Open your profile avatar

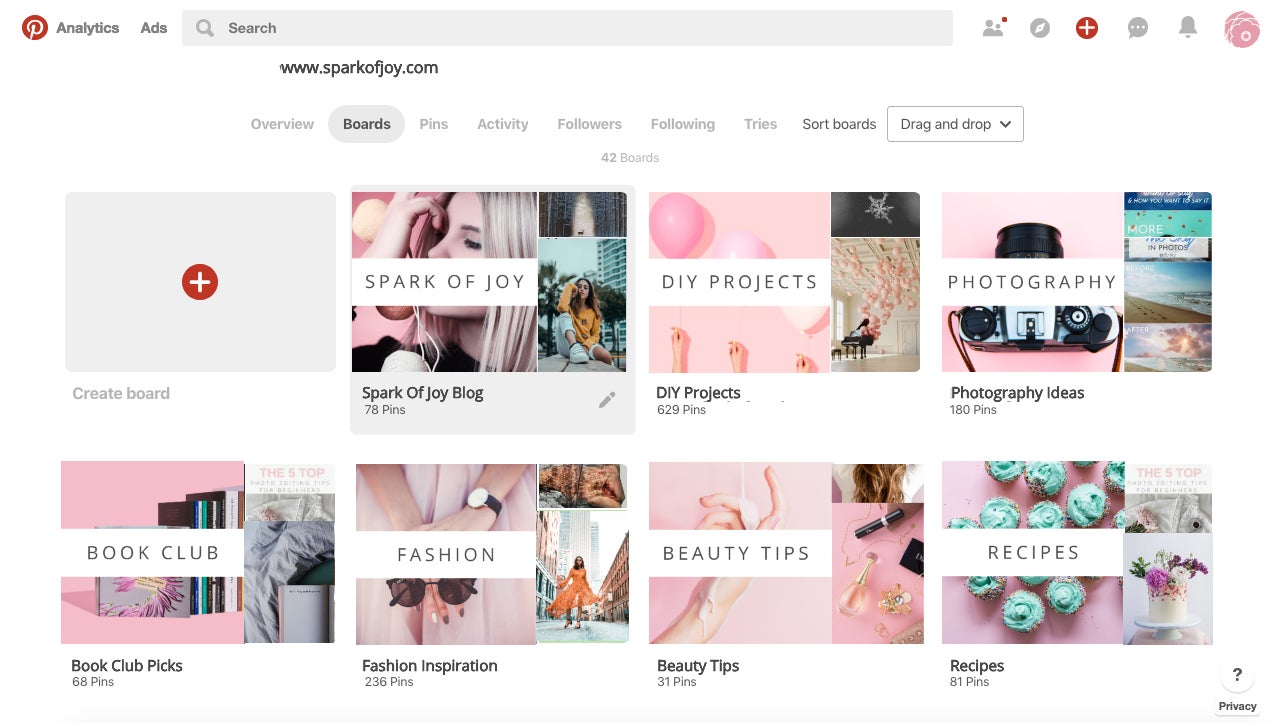tap(1240, 27)
